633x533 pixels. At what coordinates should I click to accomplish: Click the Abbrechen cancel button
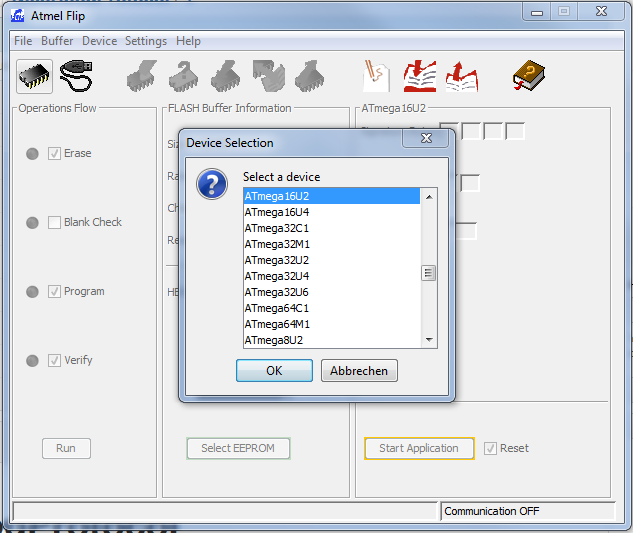tap(359, 371)
